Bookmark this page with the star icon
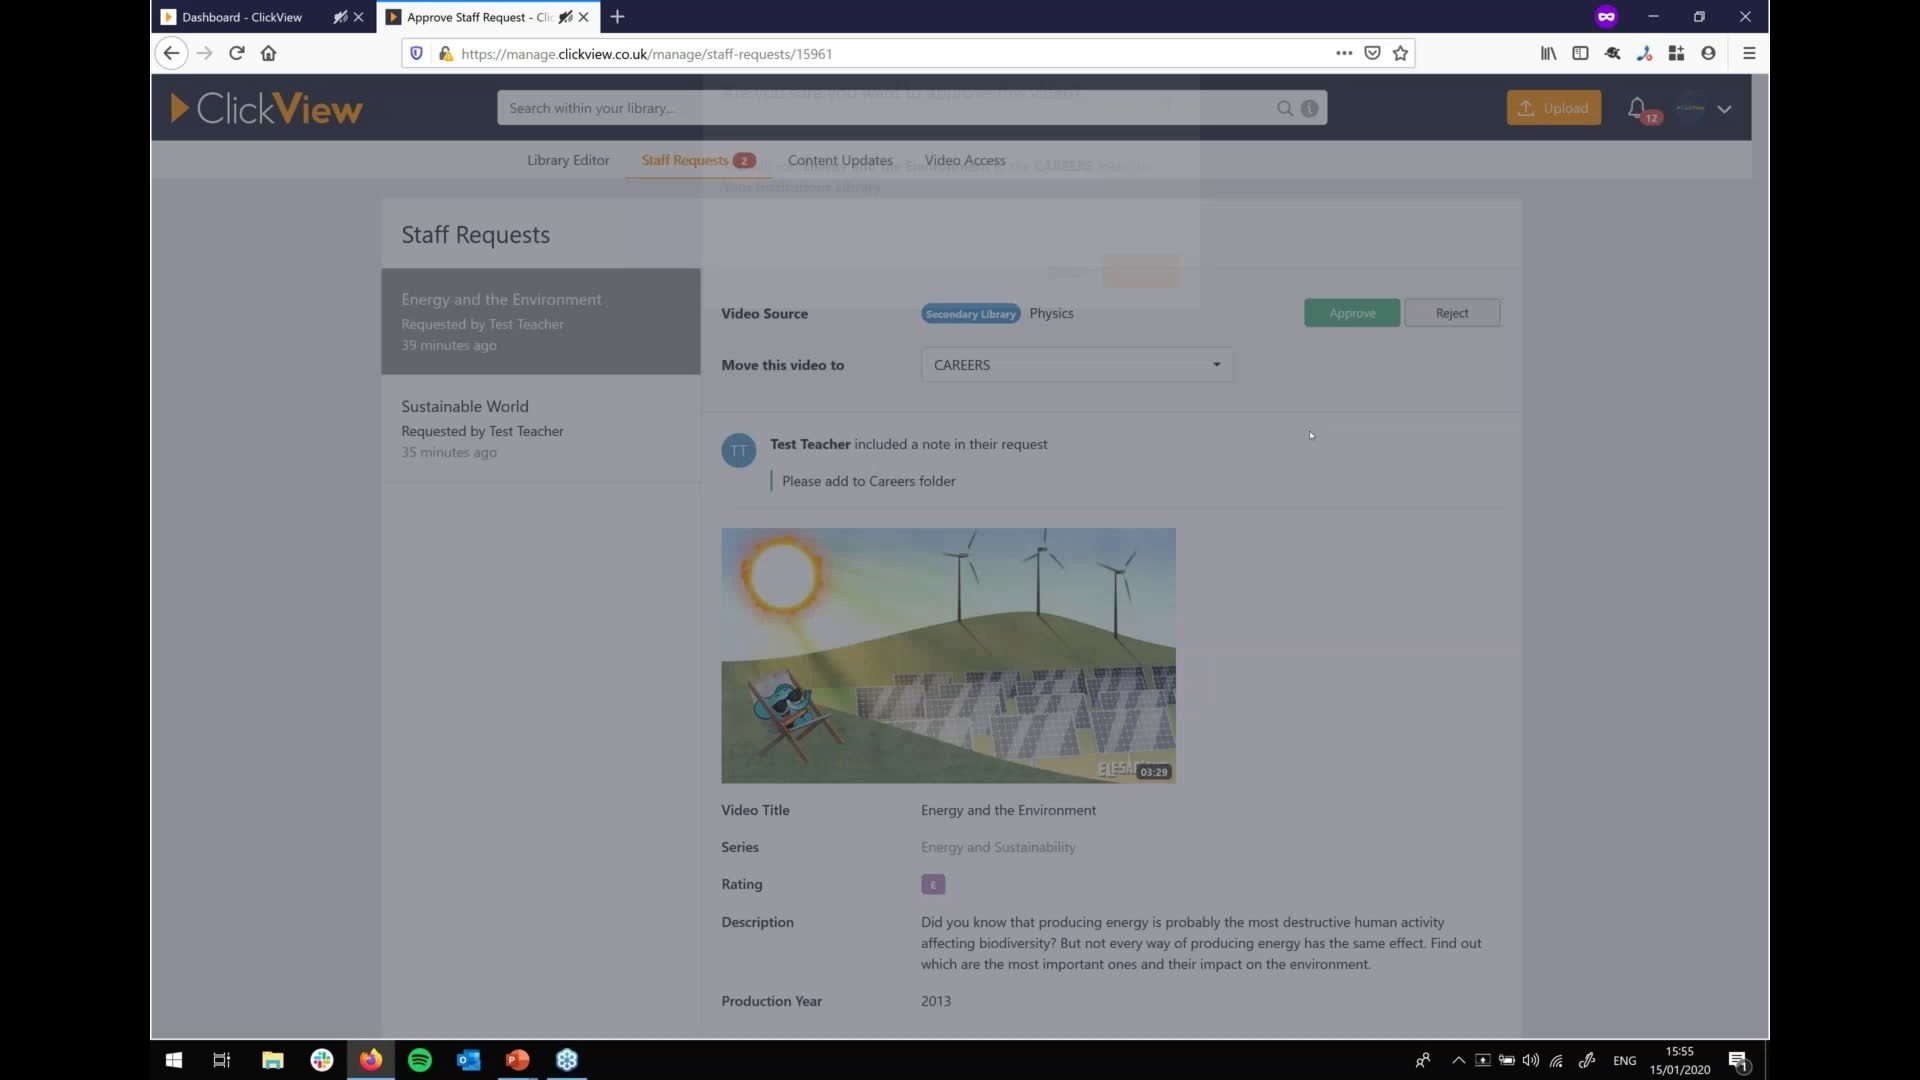 [1400, 53]
